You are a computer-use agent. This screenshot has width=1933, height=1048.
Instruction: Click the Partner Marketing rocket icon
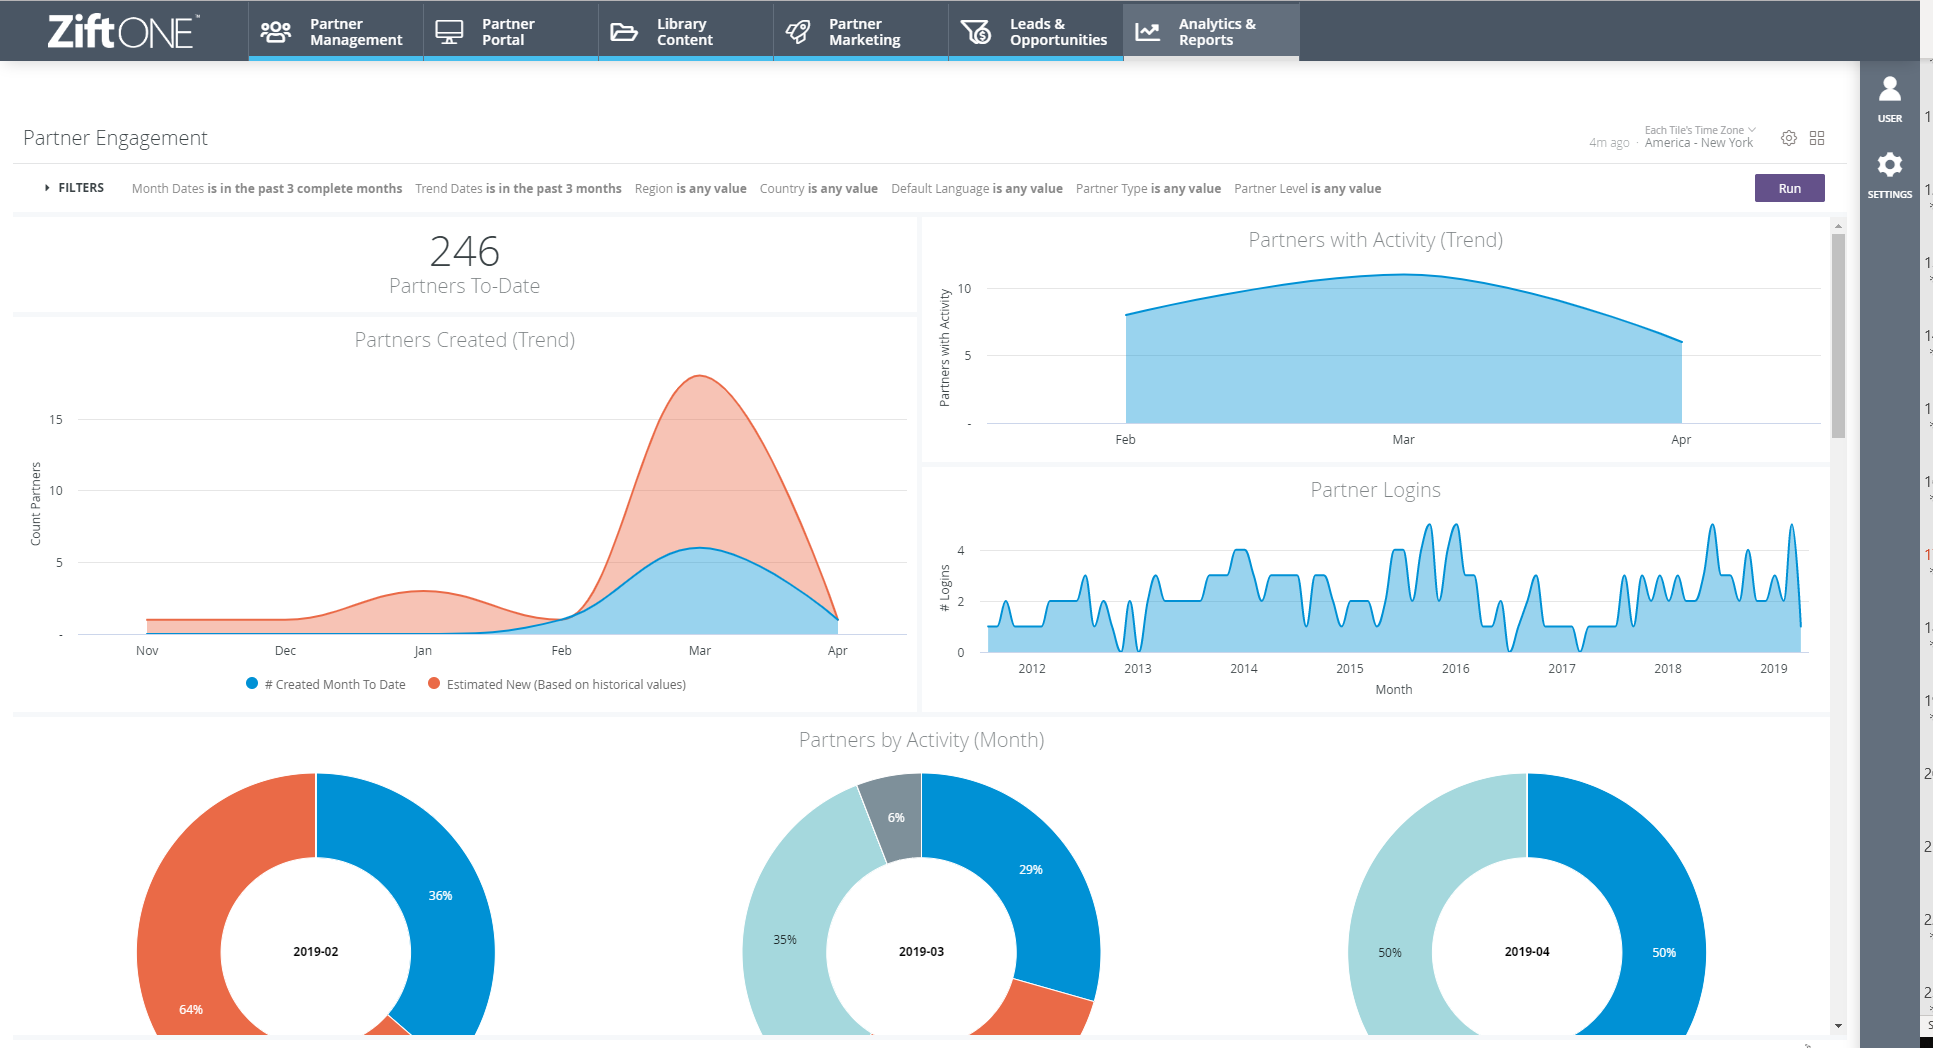coord(798,32)
